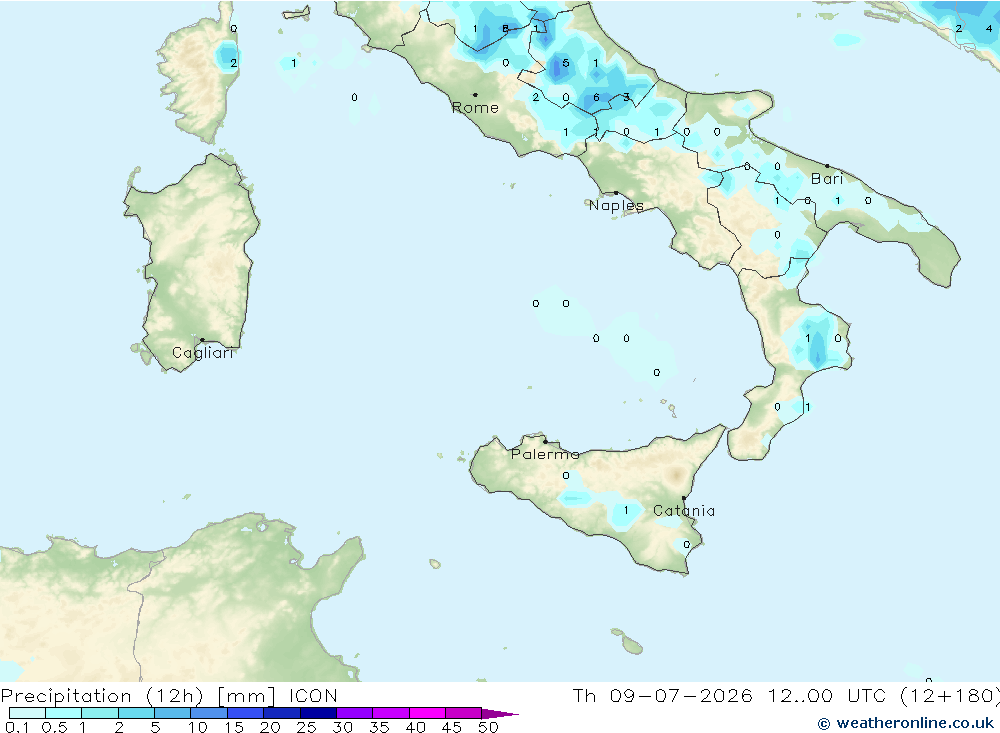The height and width of the screenshot is (733, 1000).
Task: Select legend swatch between 0.1 and 0.5
Action: point(27,713)
